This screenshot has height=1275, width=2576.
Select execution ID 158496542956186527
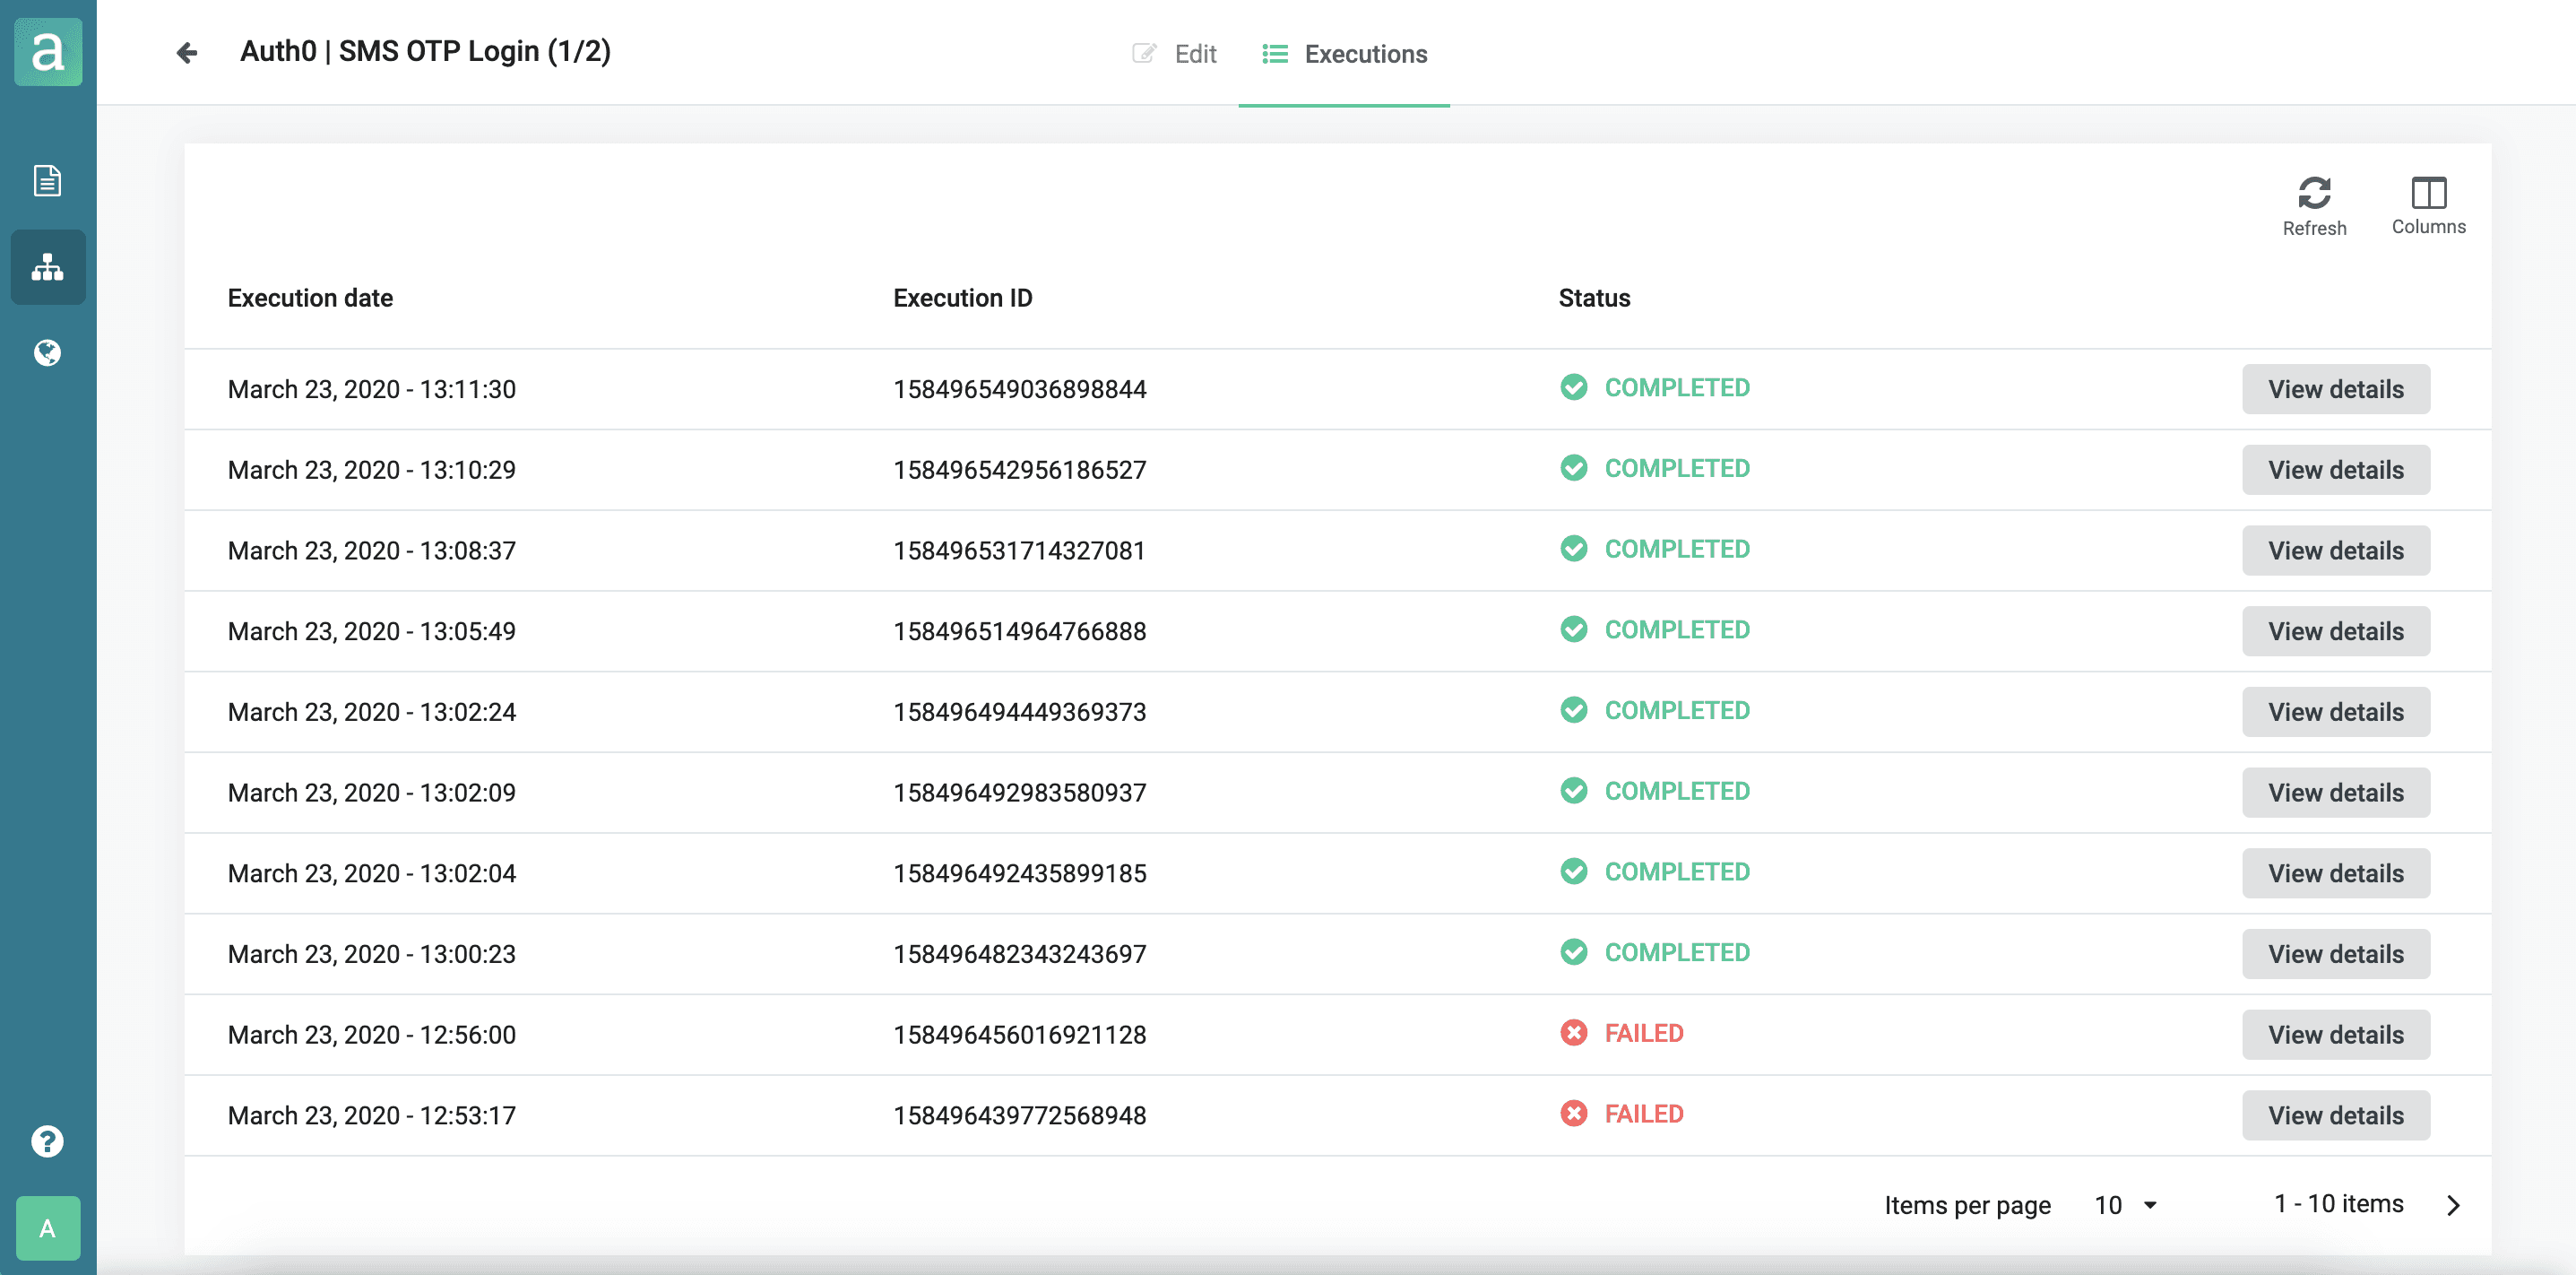[x=1019, y=470]
